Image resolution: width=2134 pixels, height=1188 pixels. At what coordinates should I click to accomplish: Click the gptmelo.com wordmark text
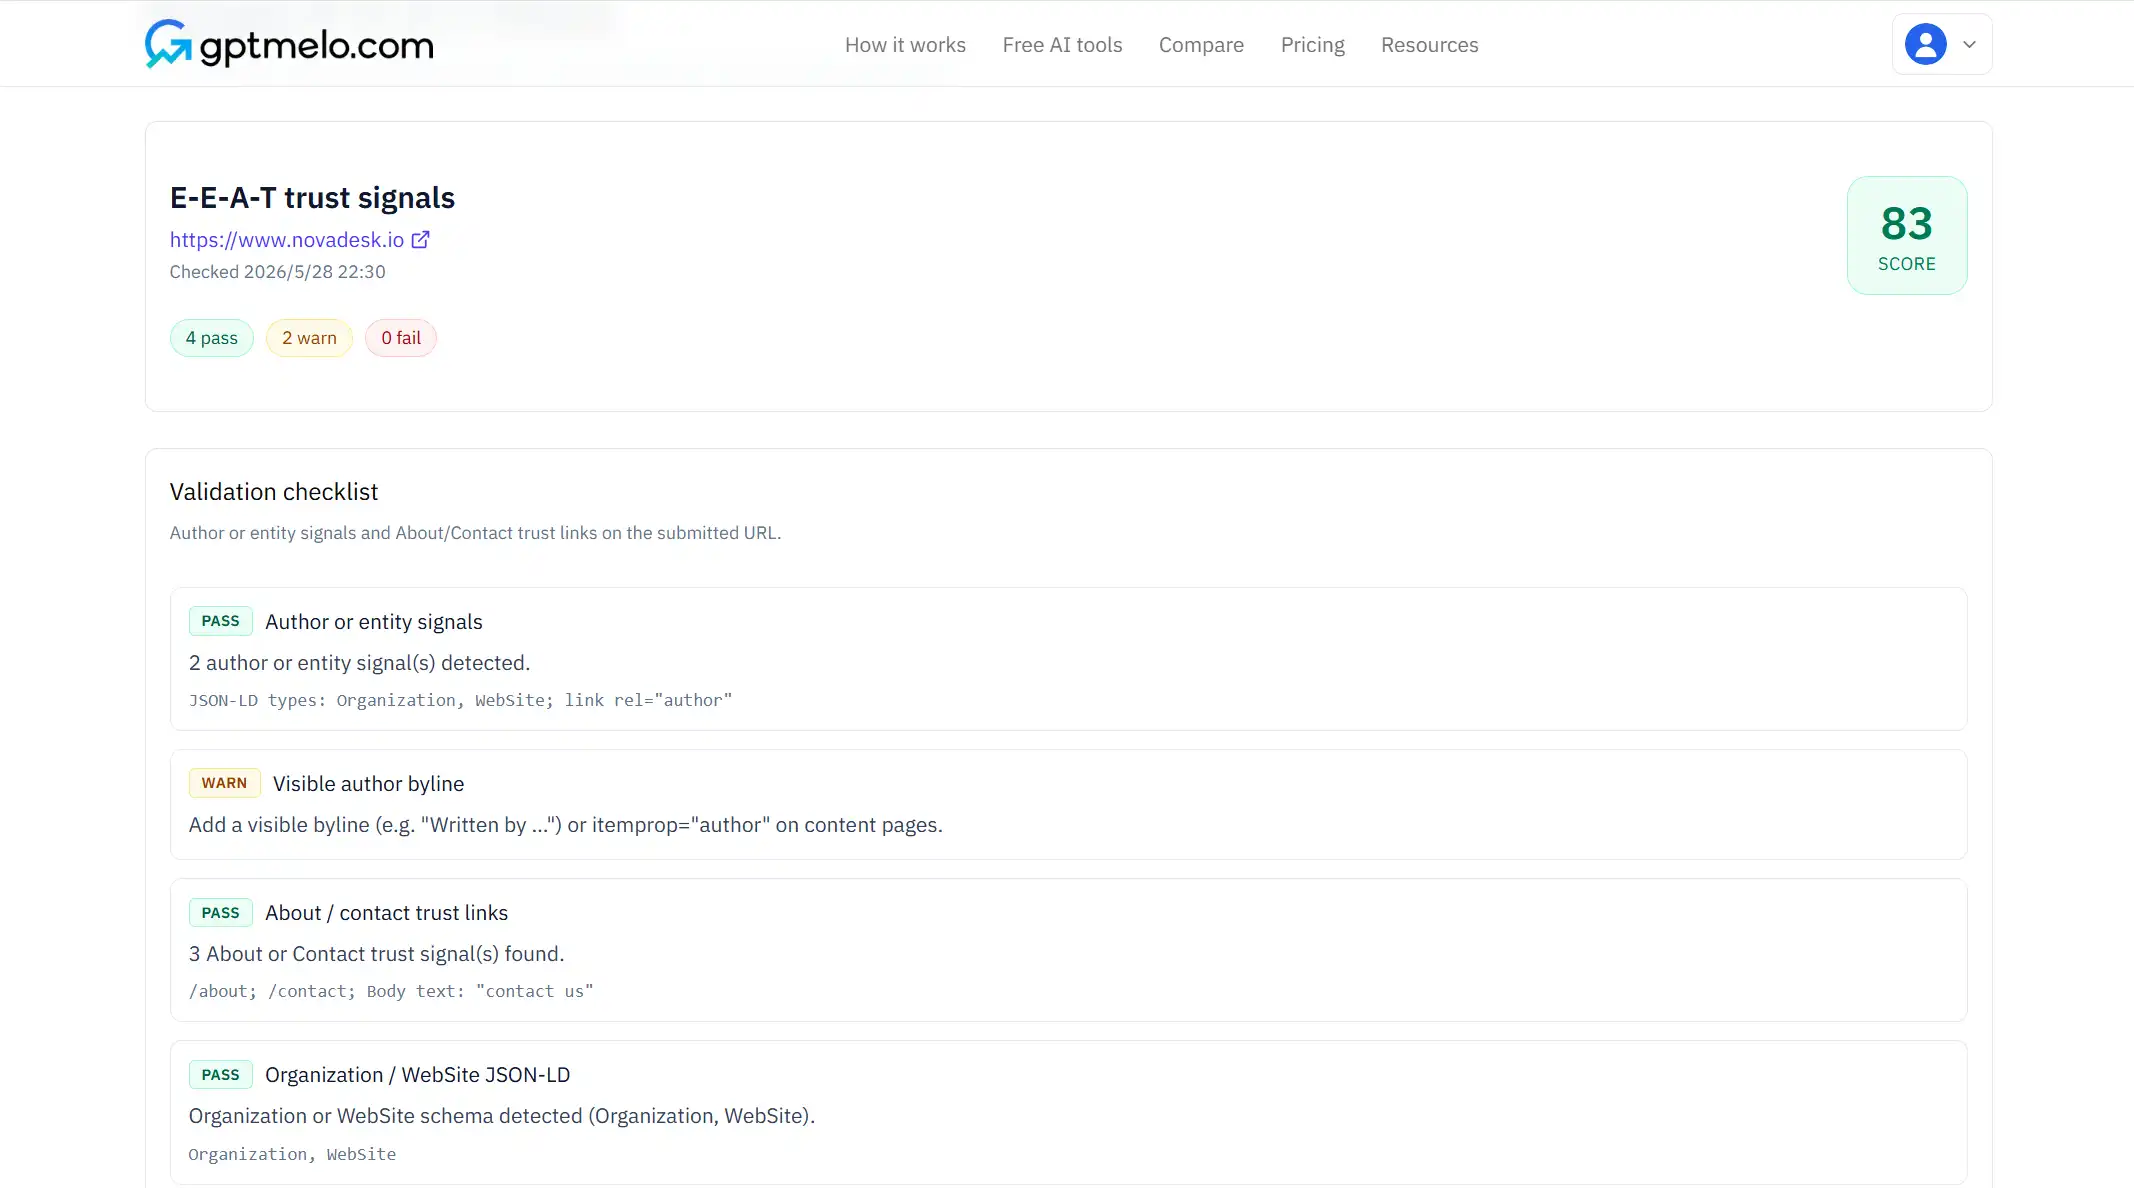coord(316,45)
